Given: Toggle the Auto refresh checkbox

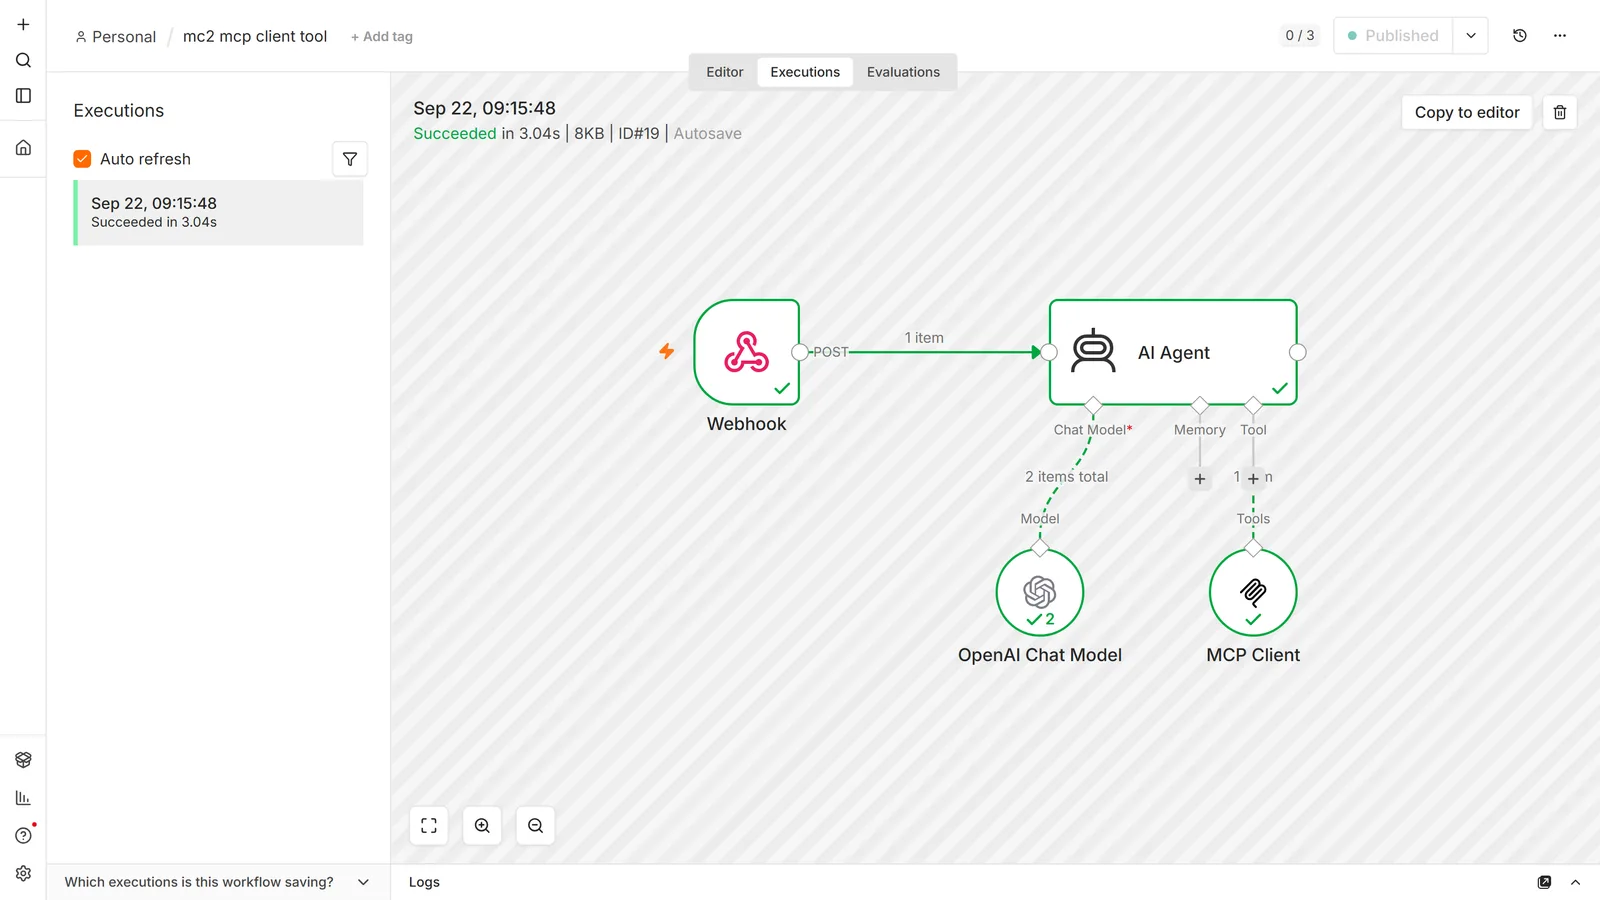Looking at the screenshot, I should (82, 159).
